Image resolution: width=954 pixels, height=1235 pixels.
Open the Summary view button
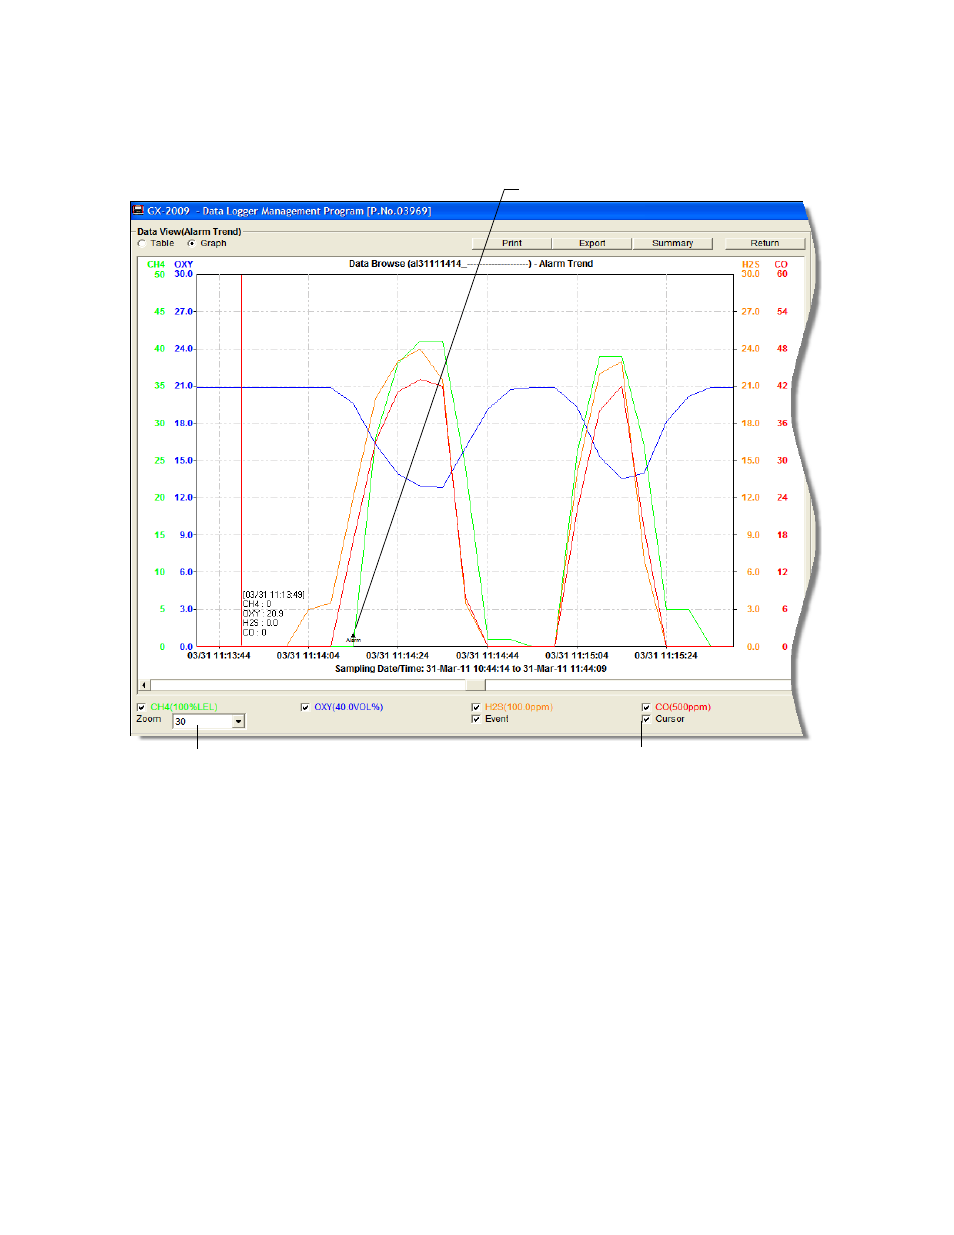coord(672,243)
